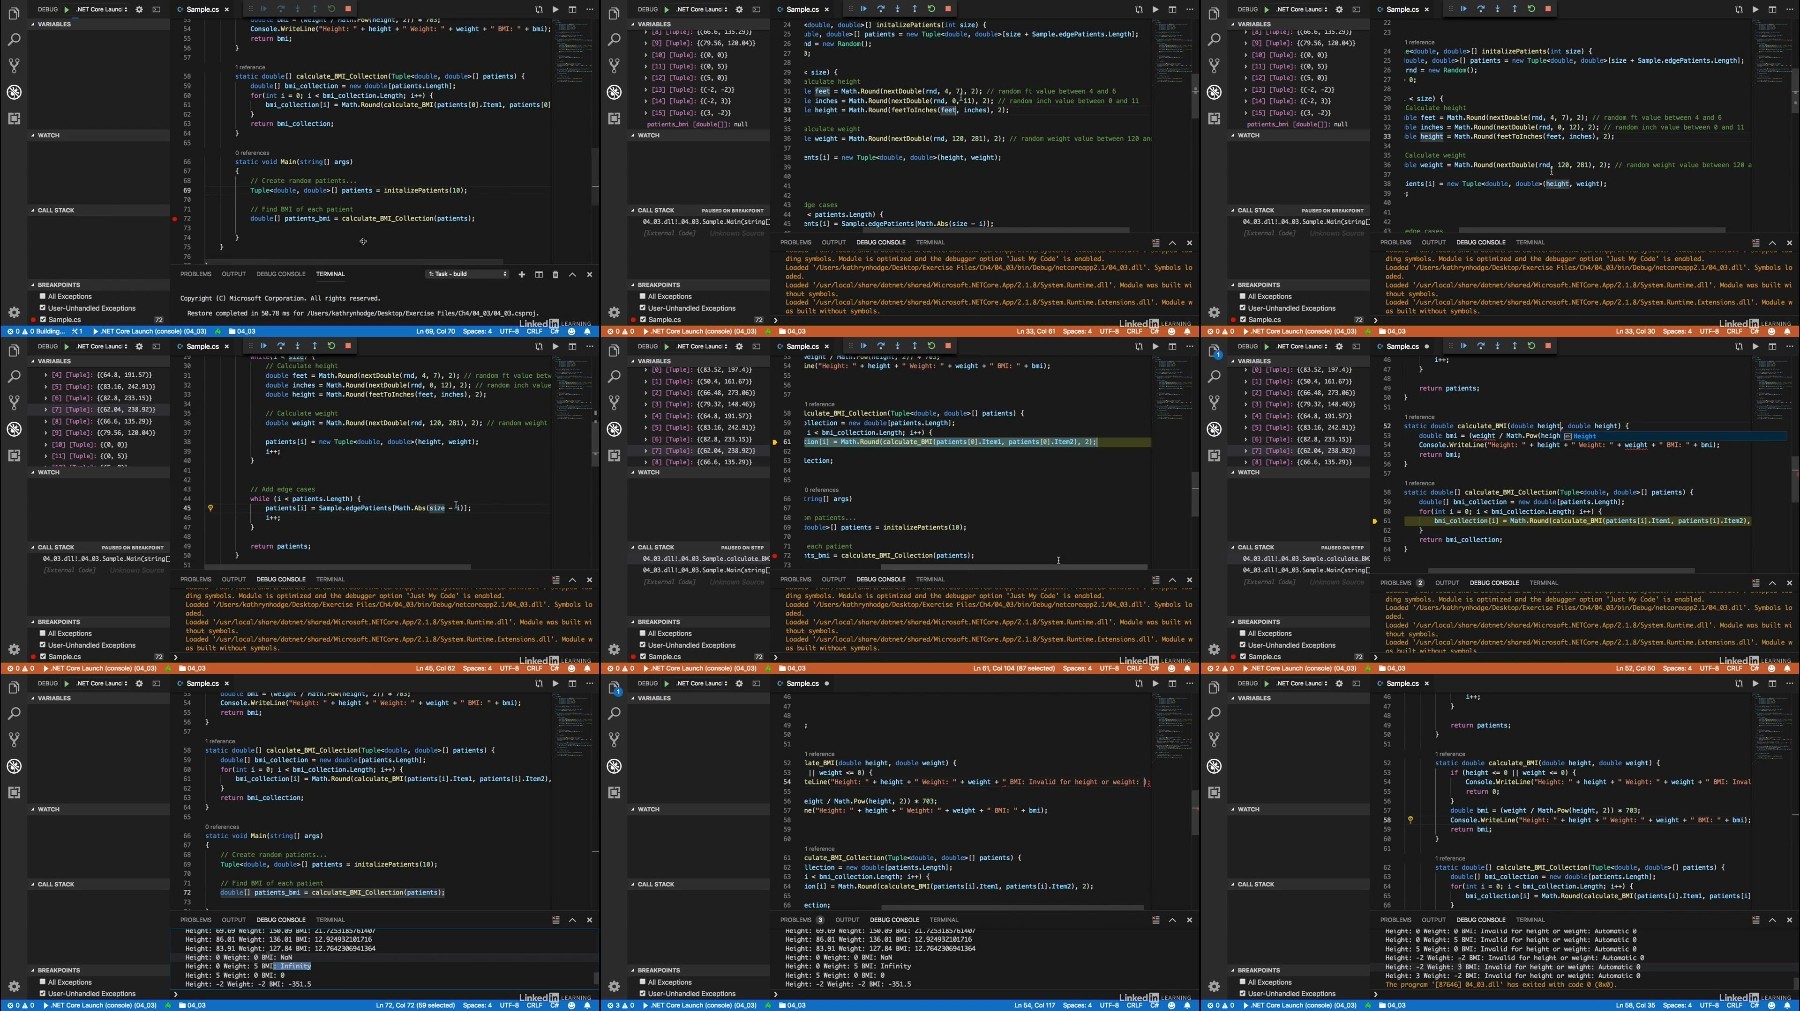Viewport: 1800px width, 1011px height.
Task: Uncheck User-Unhandled Exceptions in Ln 45, Col 62 window
Action: point(42,645)
